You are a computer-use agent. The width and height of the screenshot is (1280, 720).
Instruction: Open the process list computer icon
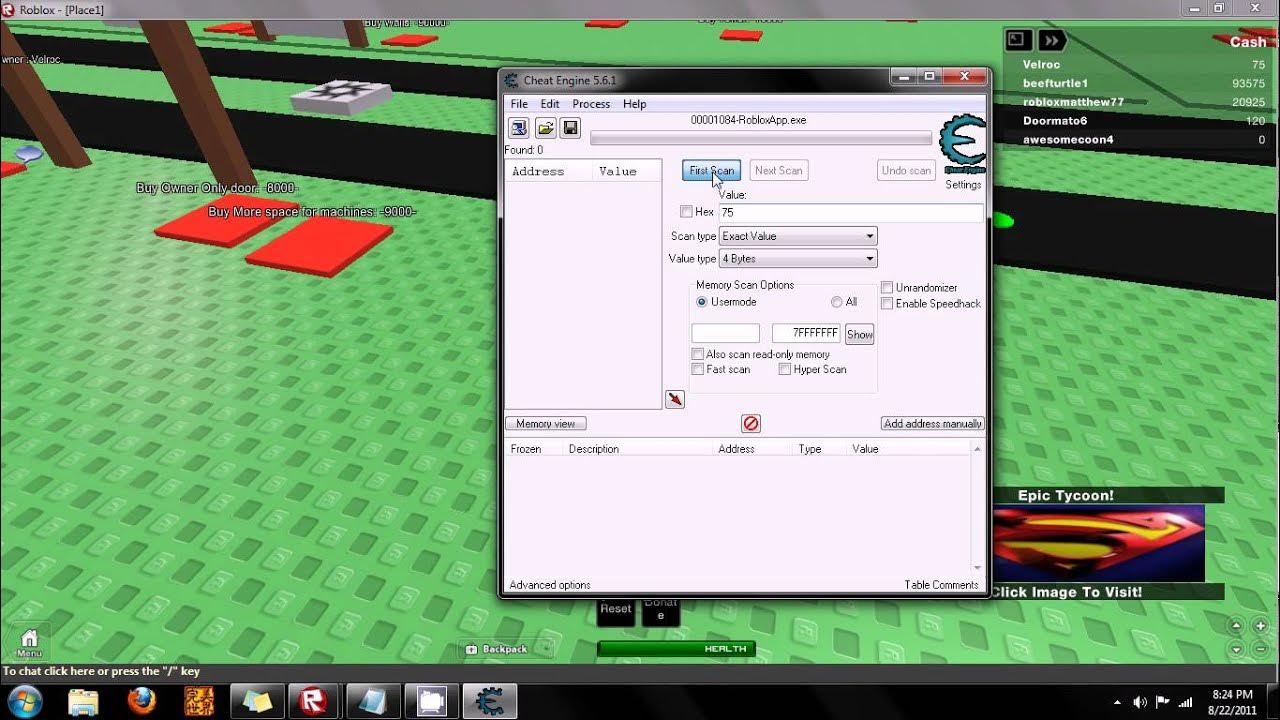point(519,128)
